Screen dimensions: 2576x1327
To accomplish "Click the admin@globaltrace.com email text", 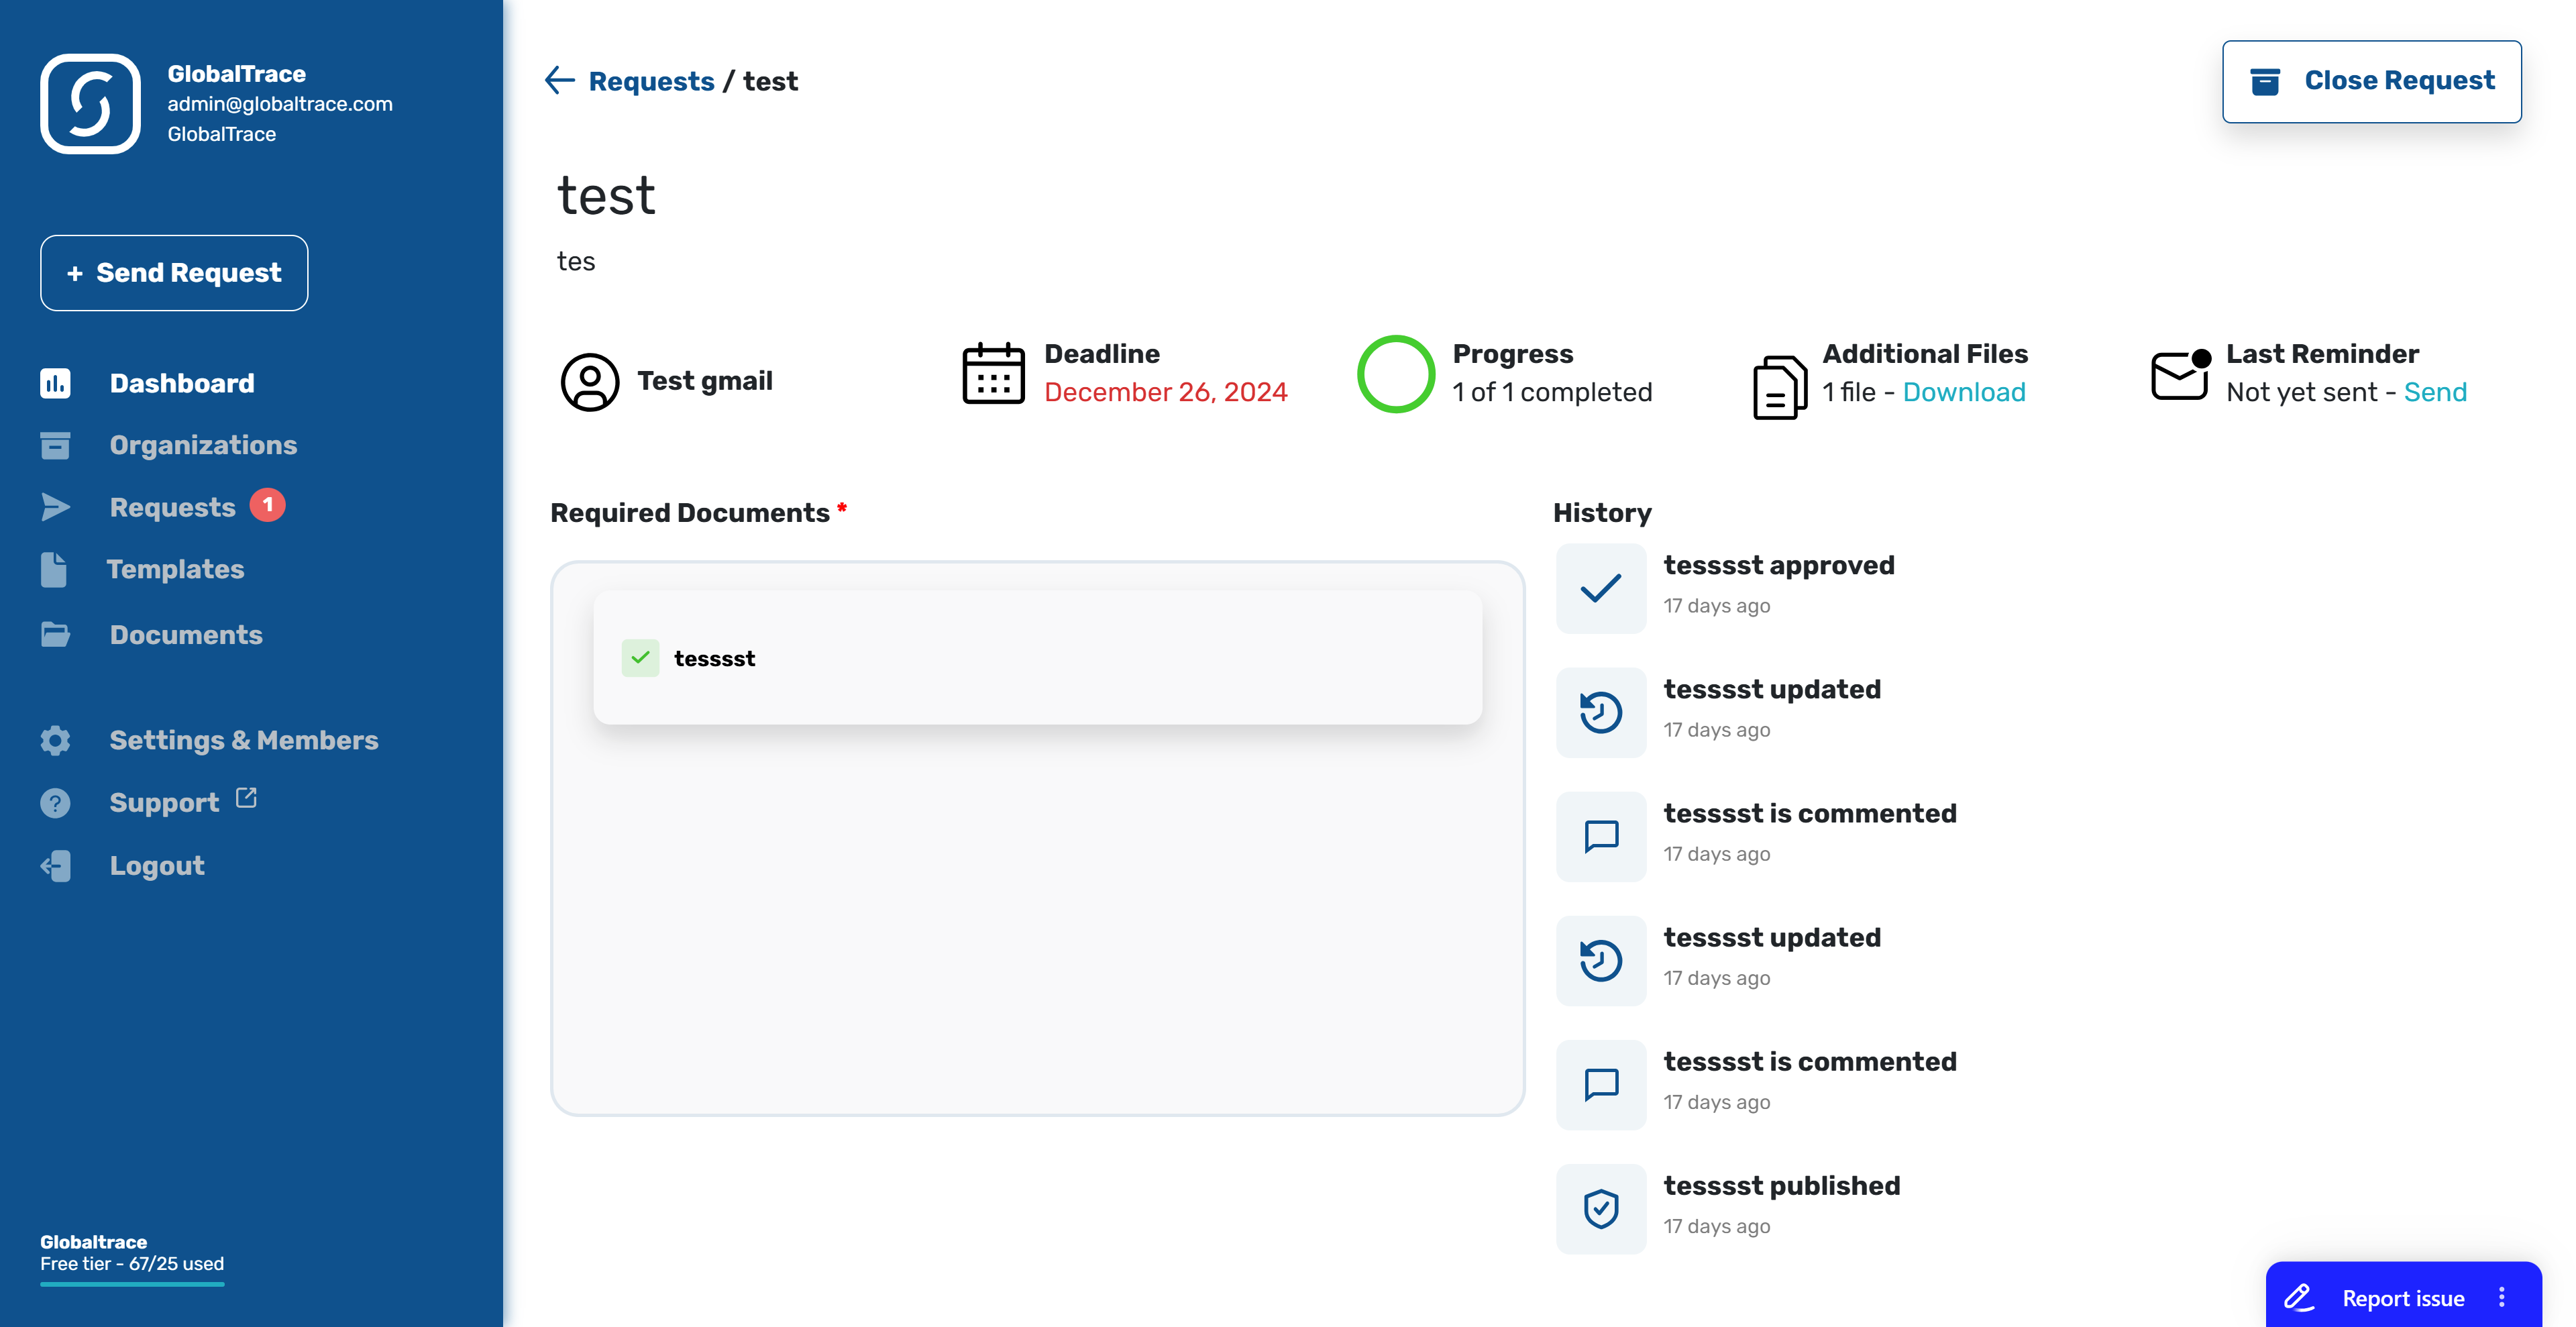I will 280,104.
